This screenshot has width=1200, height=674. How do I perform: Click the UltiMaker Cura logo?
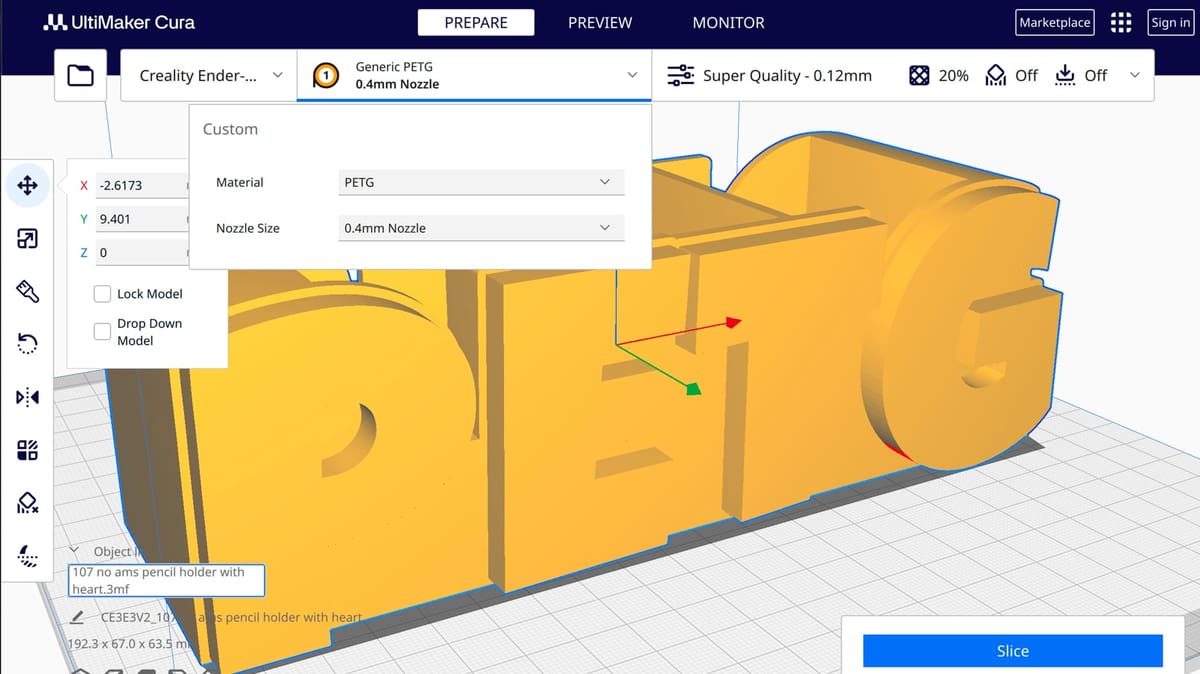pos(119,22)
